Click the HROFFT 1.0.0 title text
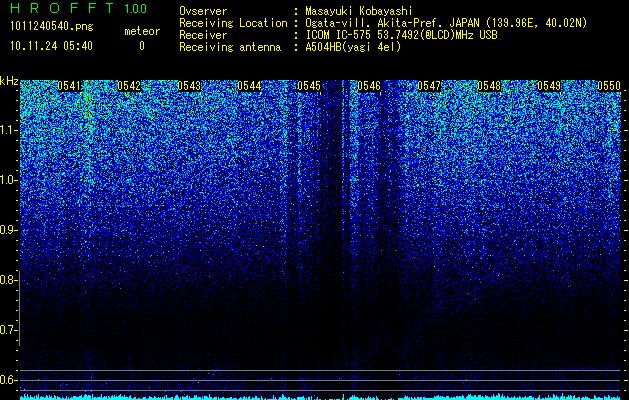The image size is (629, 400). tap(79, 8)
